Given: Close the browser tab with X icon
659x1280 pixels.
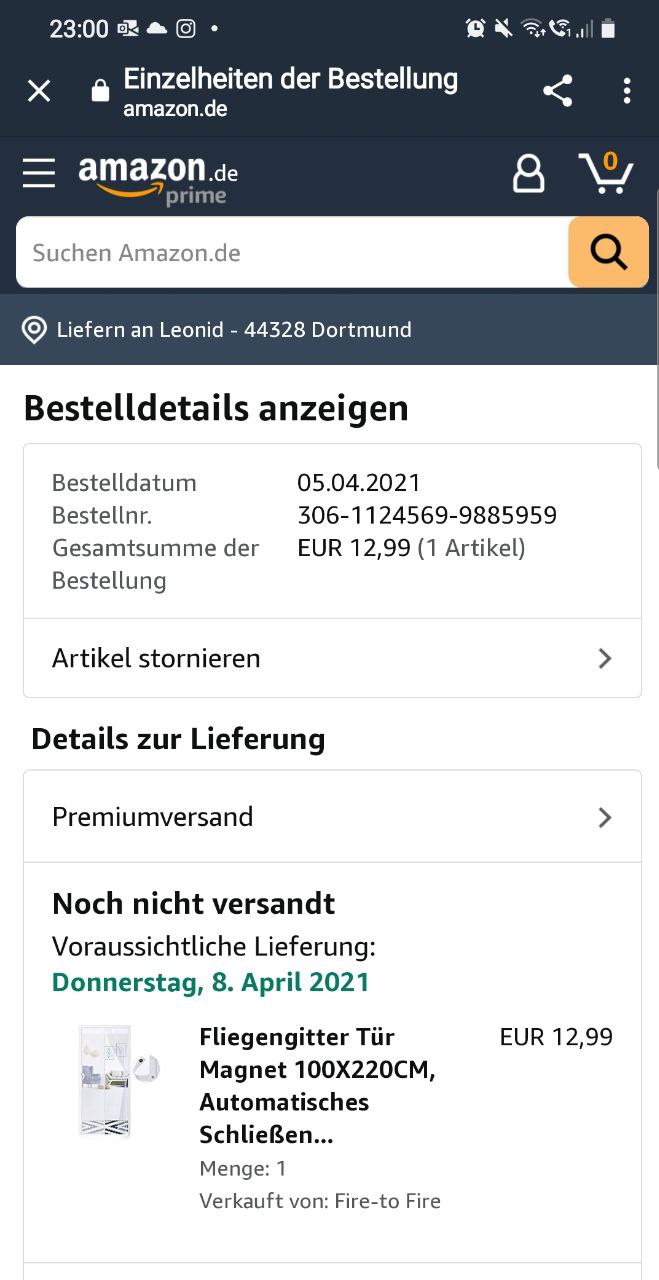Looking at the screenshot, I should [x=39, y=92].
